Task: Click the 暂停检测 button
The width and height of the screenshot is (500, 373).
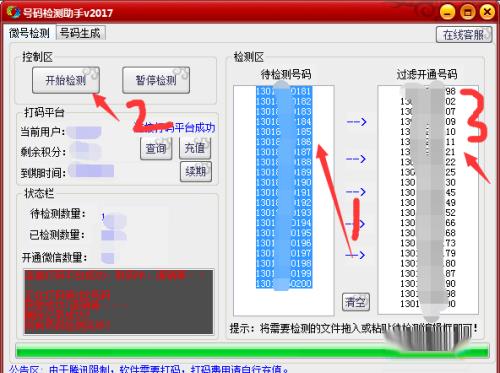Action: pos(156,80)
